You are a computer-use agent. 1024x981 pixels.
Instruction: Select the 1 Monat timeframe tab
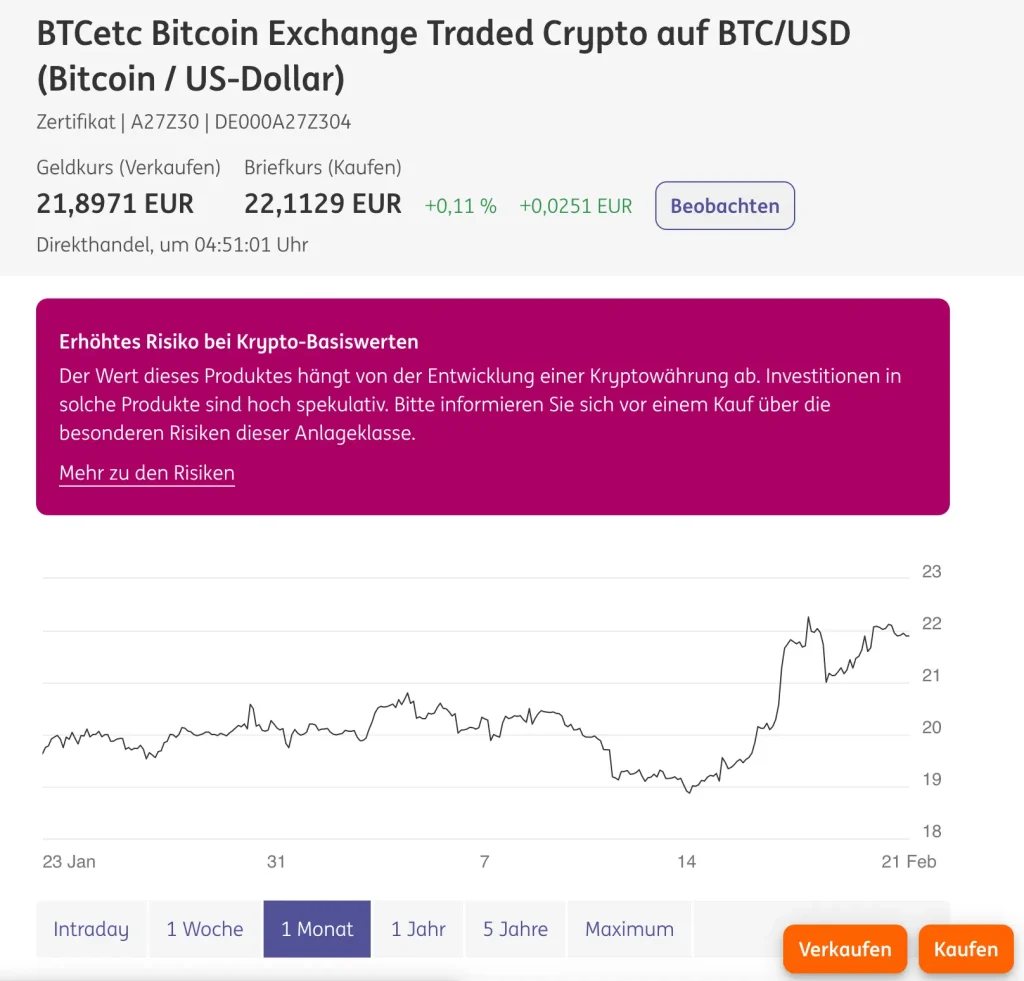tap(317, 929)
